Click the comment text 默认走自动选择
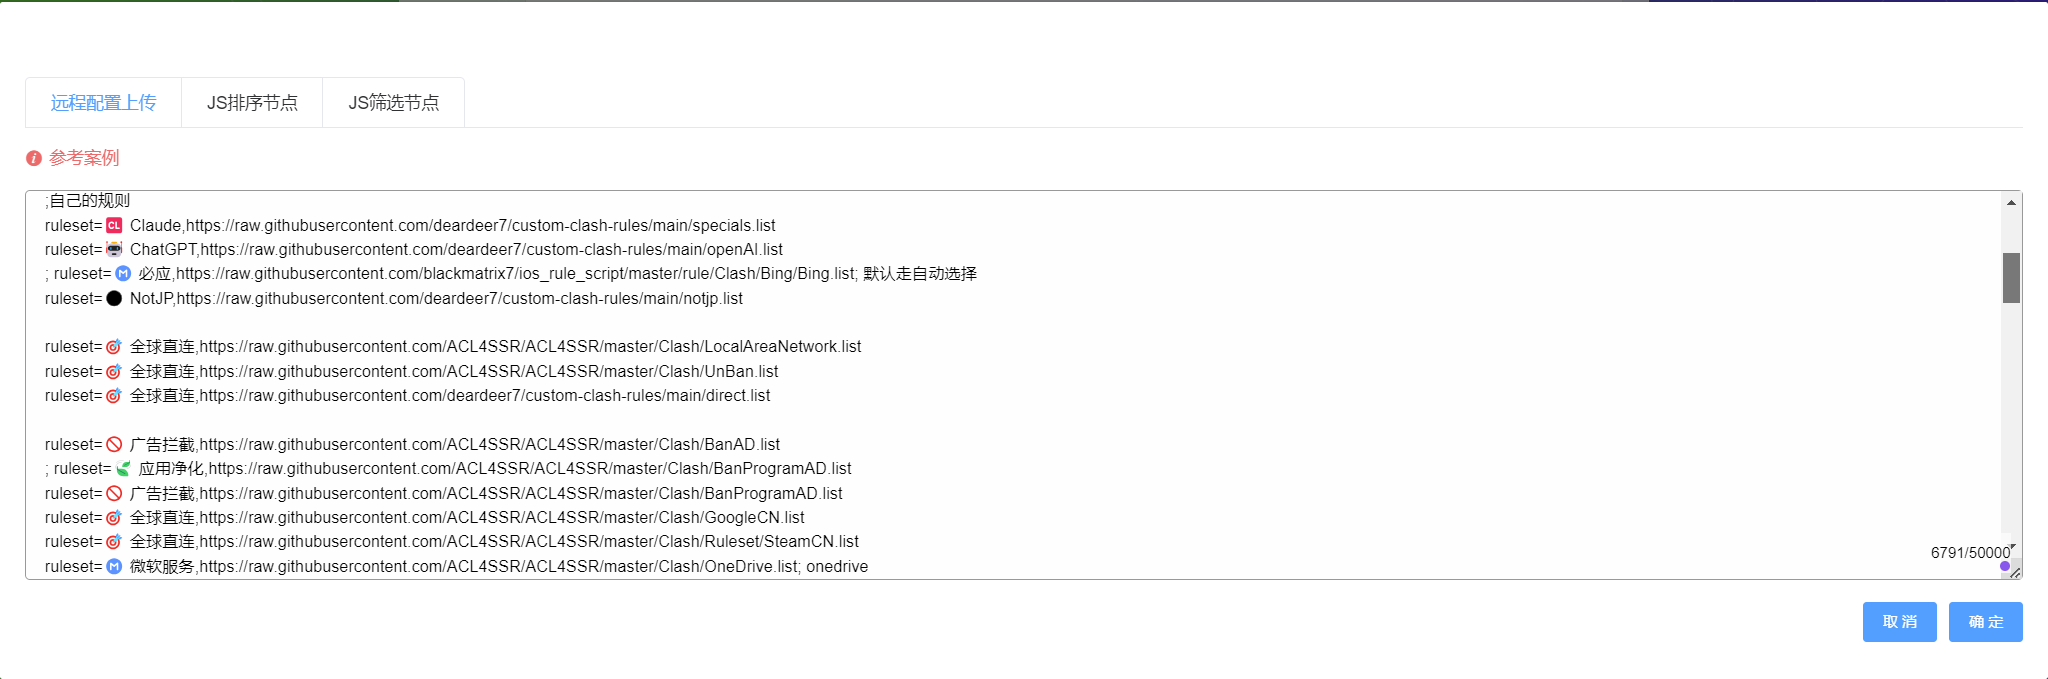Image resolution: width=2048 pixels, height=679 pixels. tap(920, 274)
